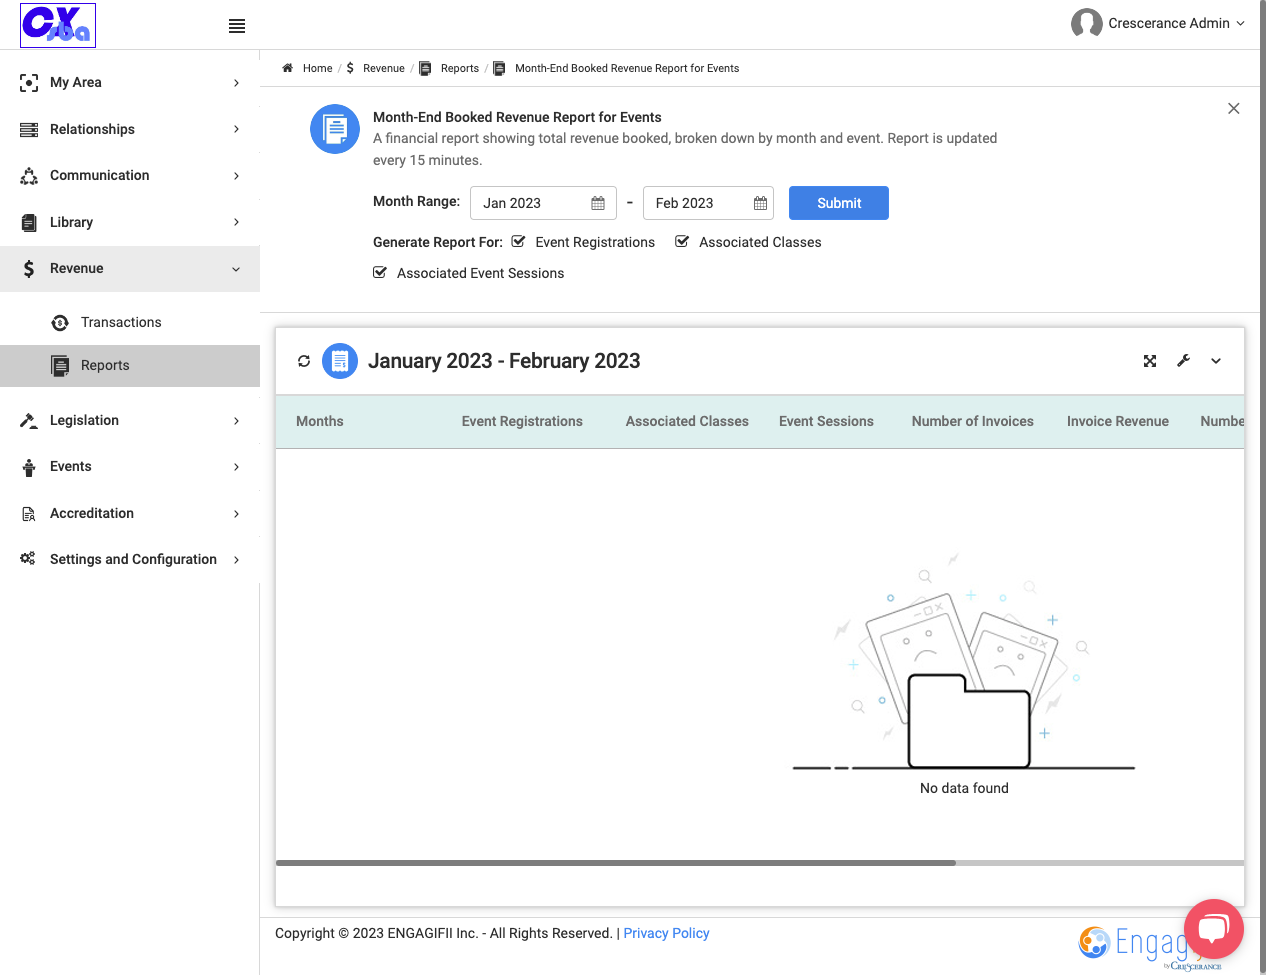Select Reports under Revenue

[x=130, y=366]
